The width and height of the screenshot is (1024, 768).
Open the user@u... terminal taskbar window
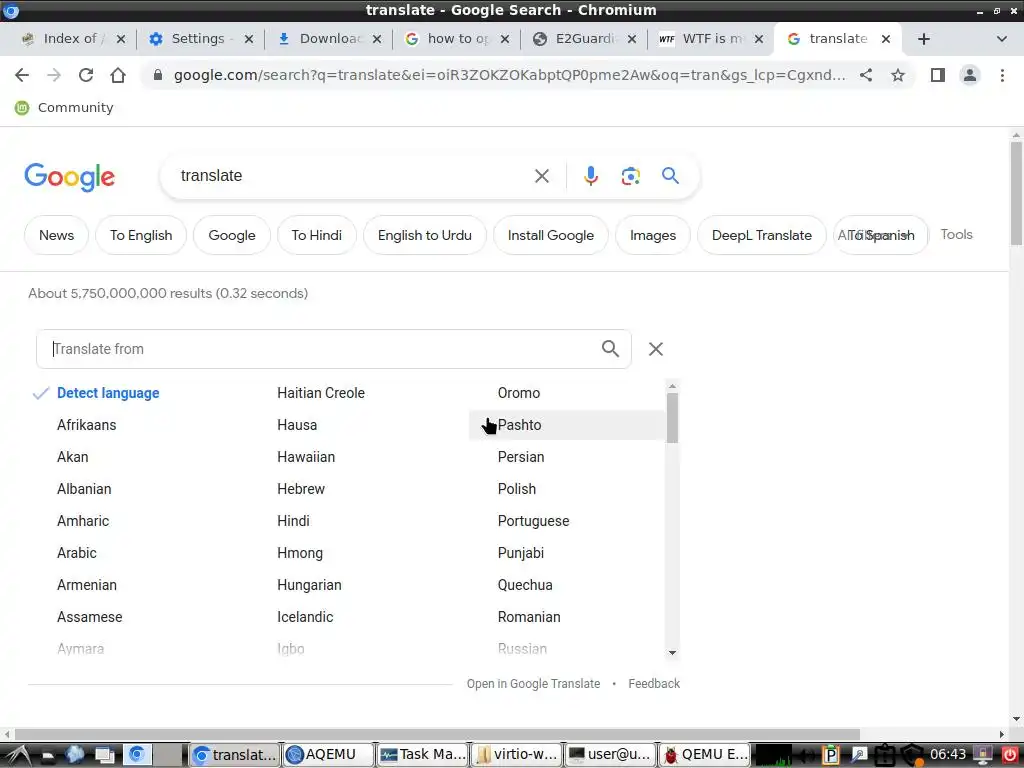click(x=611, y=755)
